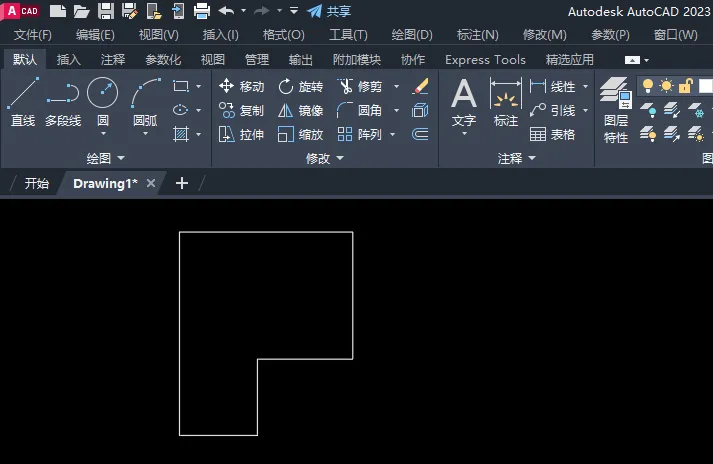Open the Array dropdown arrow
The image size is (713, 464).
392,134
